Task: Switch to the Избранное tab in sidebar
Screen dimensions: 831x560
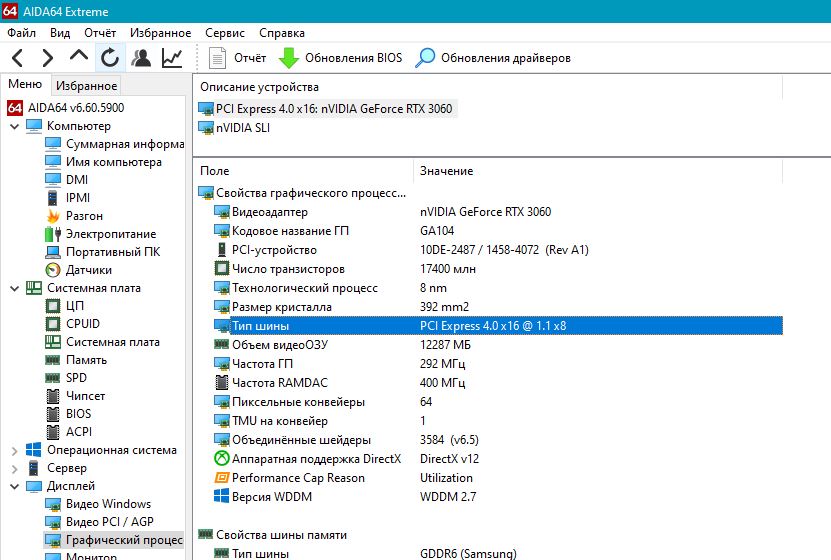Action: [86, 85]
